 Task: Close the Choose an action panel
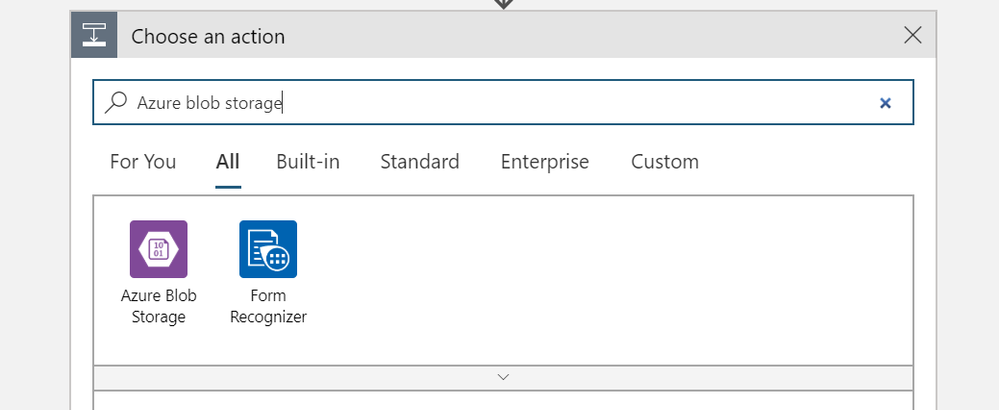pyautogui.click(x=913, y=35)
